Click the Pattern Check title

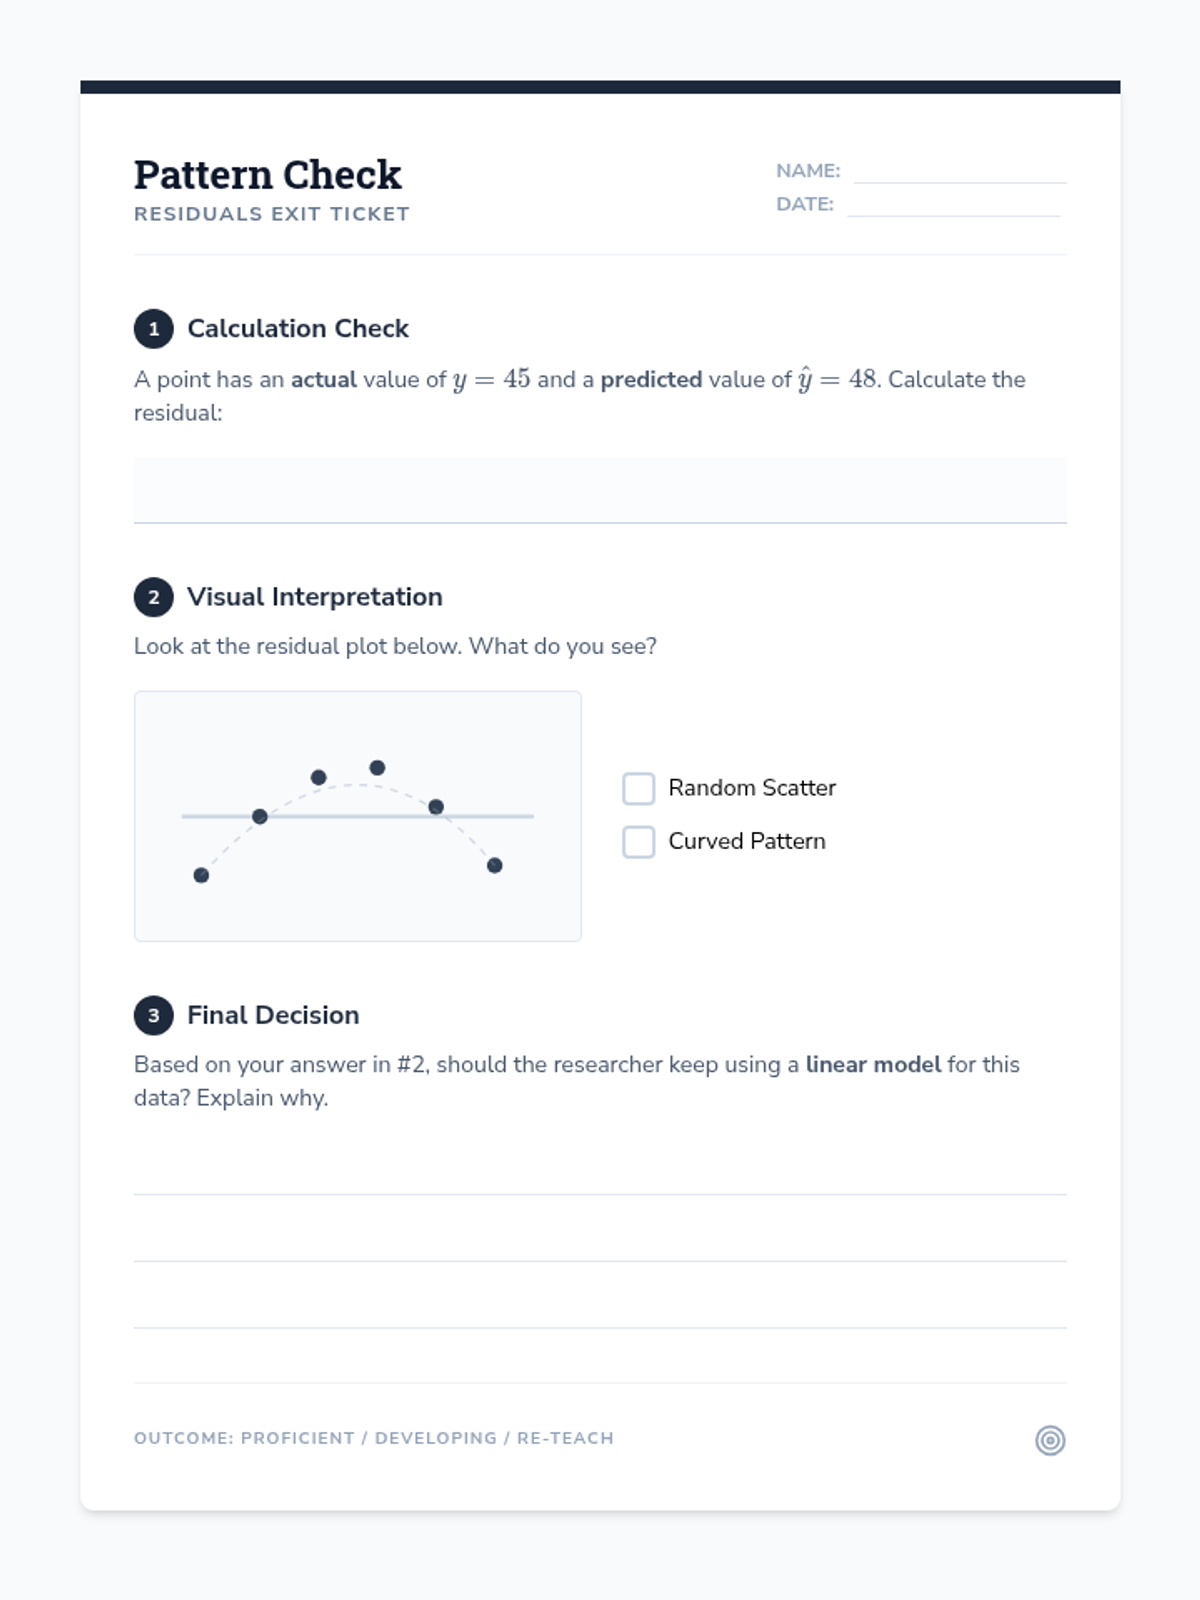pos(268,175)
